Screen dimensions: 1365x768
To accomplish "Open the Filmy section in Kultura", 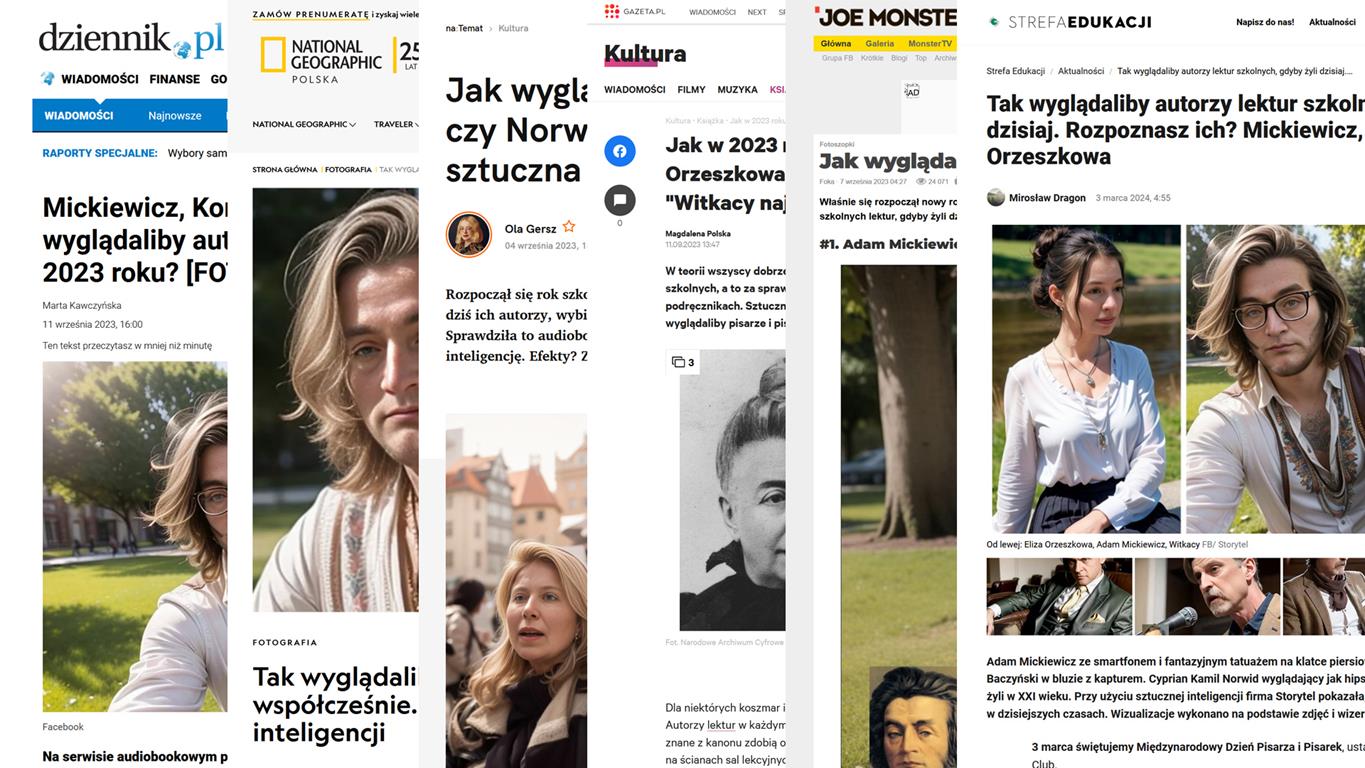I will tap(691, 90).
